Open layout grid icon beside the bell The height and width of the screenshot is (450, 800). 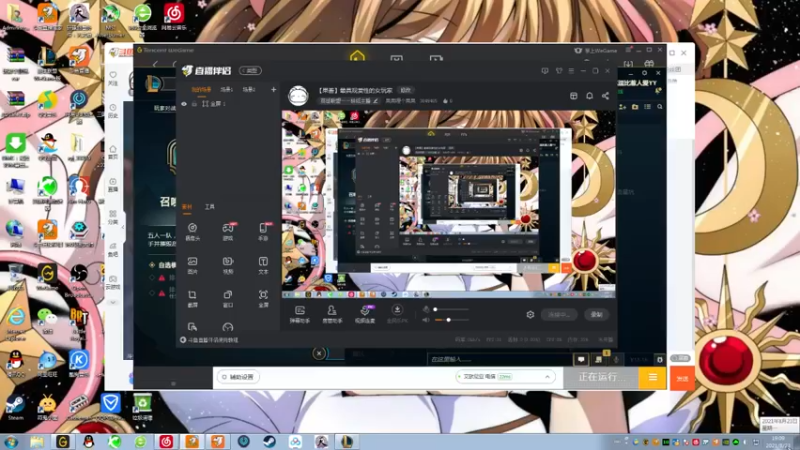[x=573, y=96]
